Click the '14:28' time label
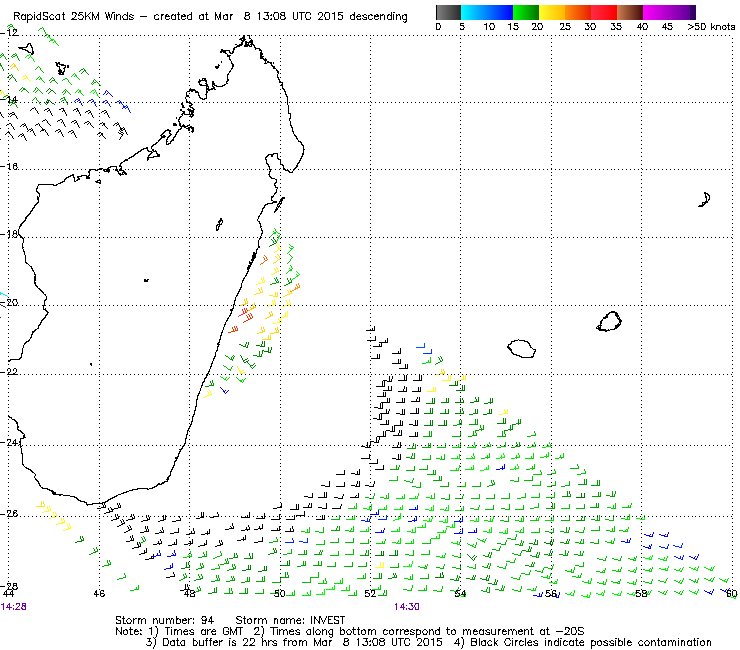Viewport: 740px width, 650px height. [x=14, y=607]
